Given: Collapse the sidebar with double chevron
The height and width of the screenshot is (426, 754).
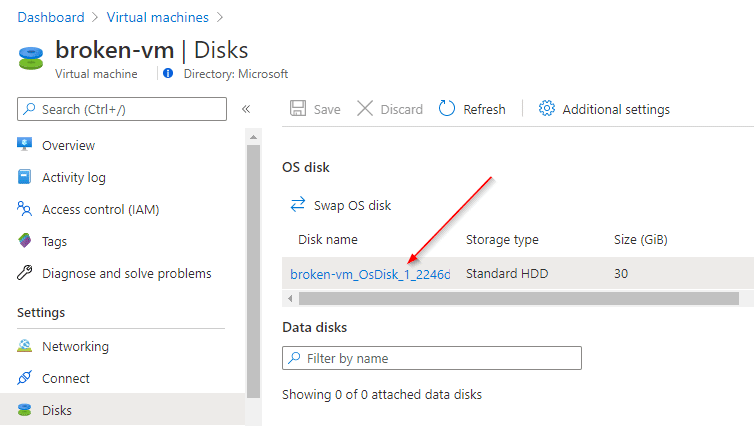Looking at the screenshot, I should (246, 109).
